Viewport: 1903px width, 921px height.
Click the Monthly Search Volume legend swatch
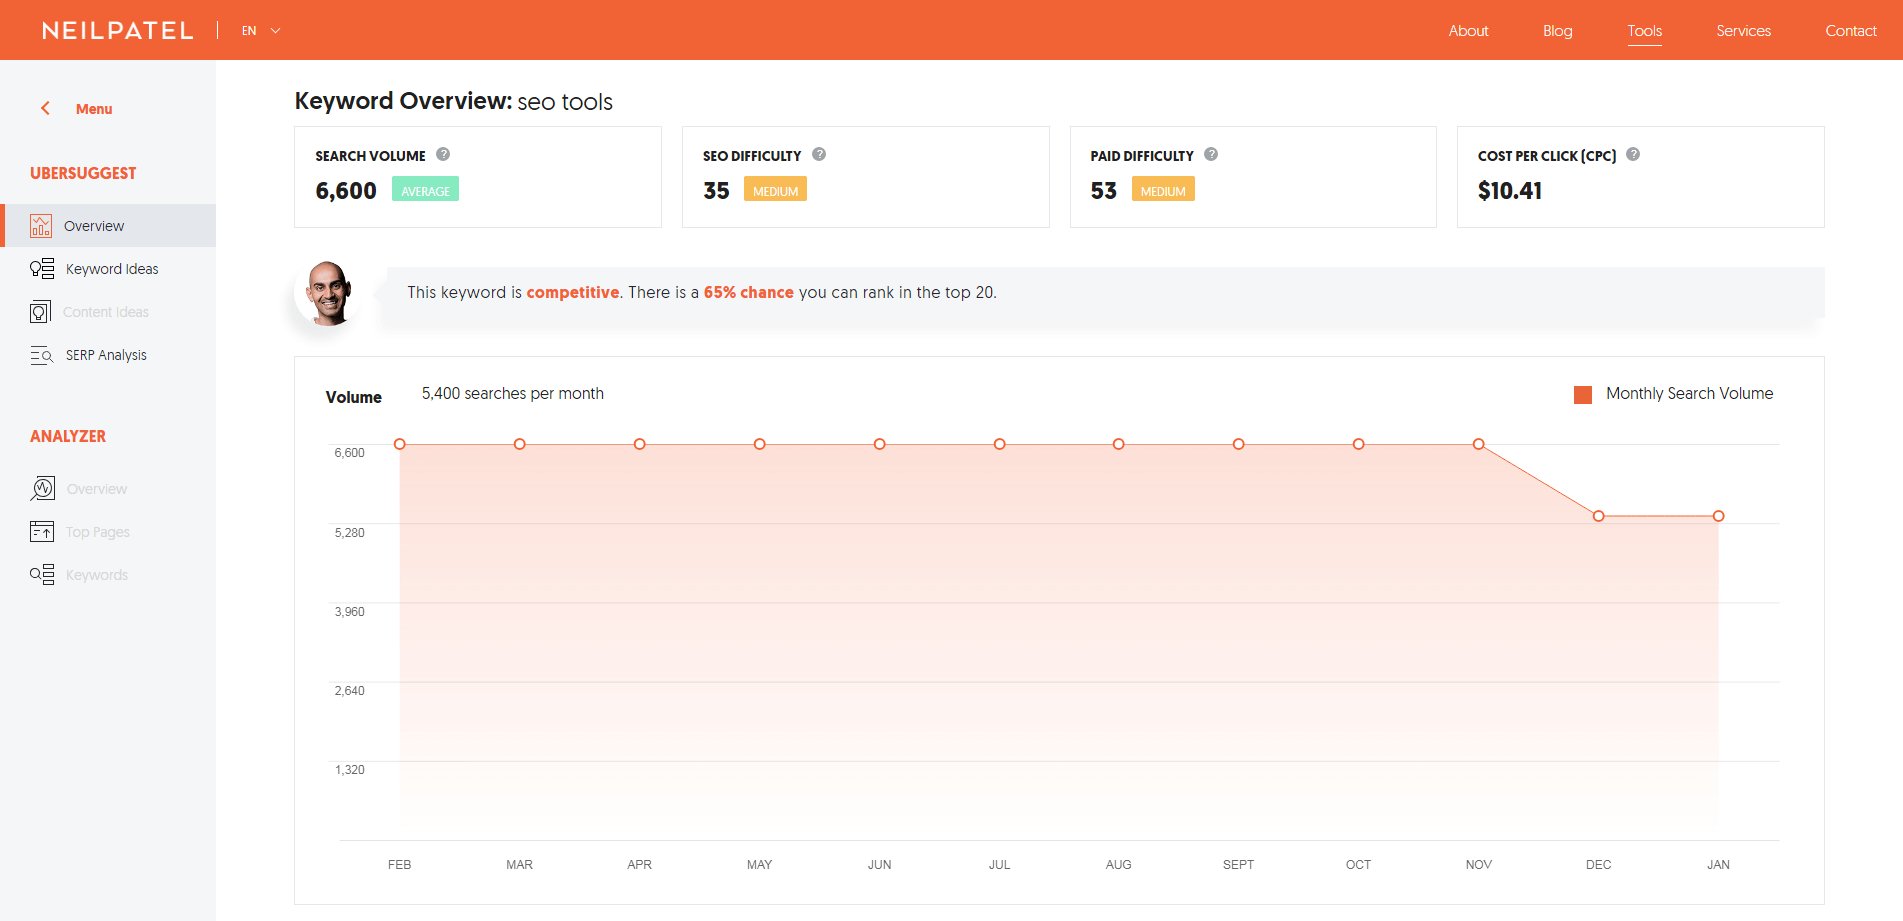point(1583,395)
